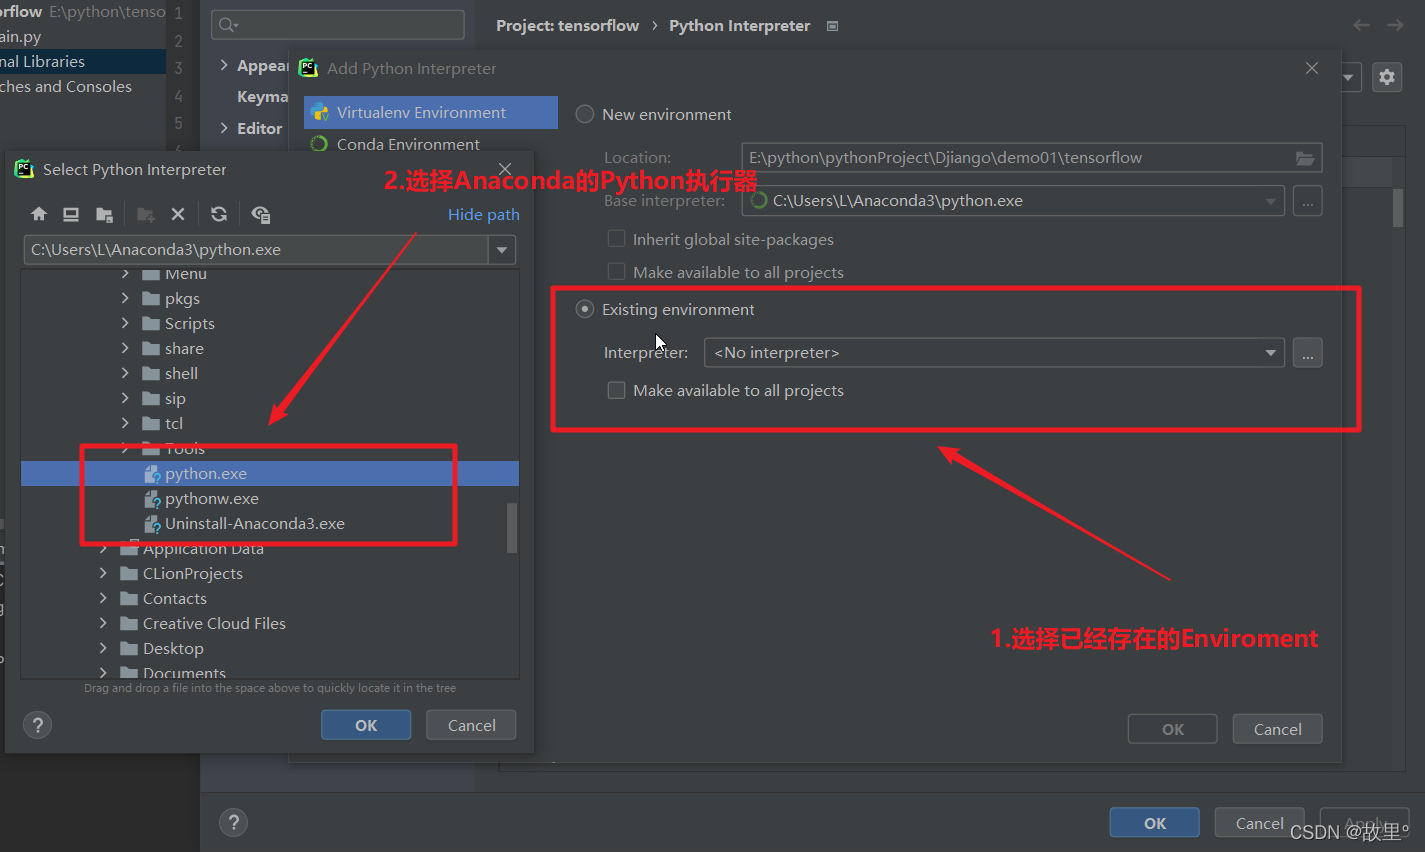Toggle show hidden files icon

point(261,214)
